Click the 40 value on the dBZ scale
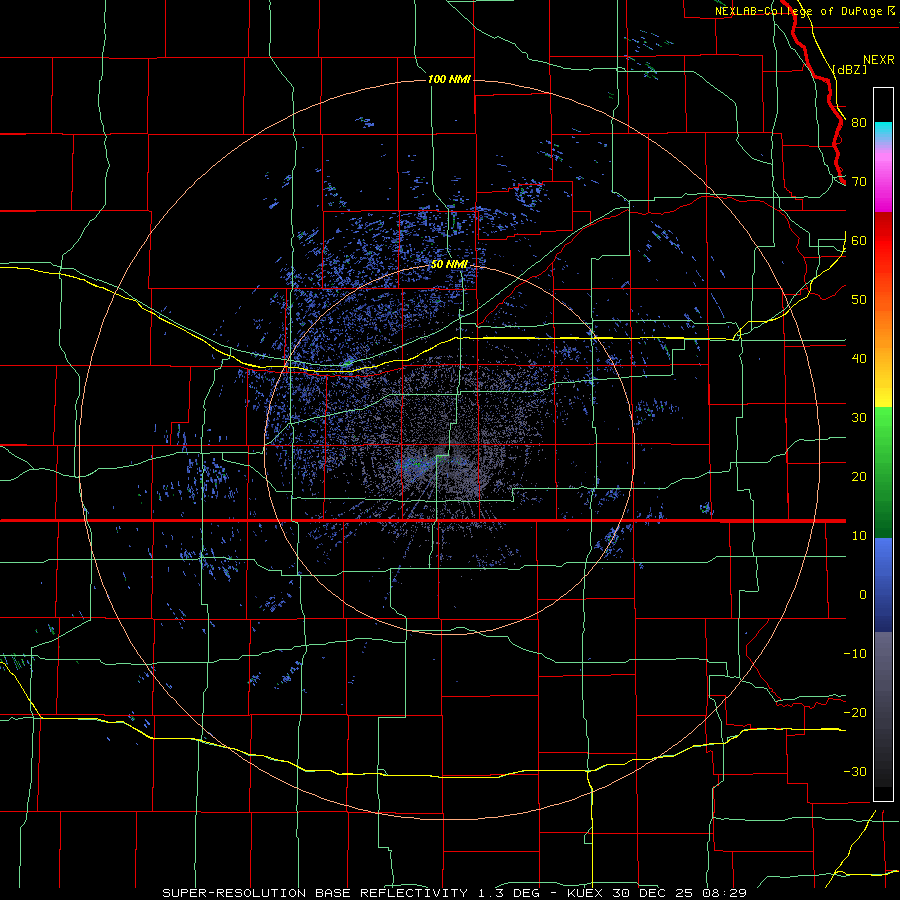 [x=859, y=359]
